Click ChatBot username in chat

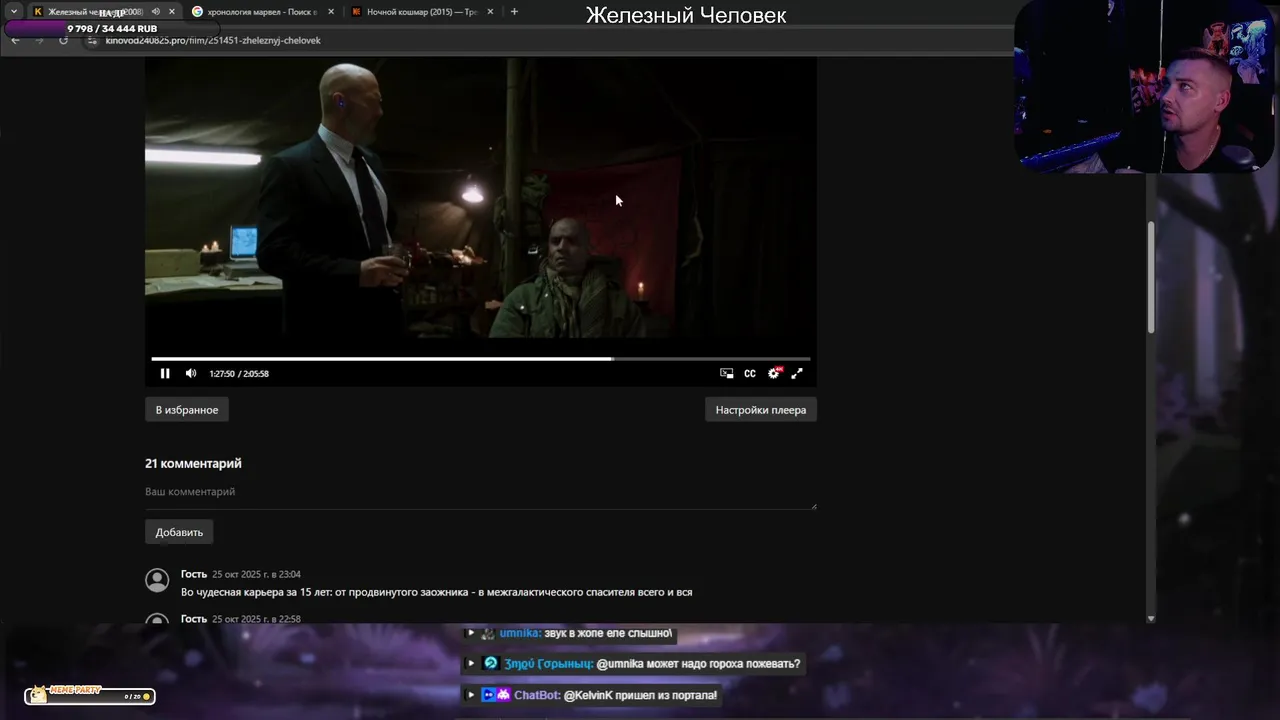[537, 695]
